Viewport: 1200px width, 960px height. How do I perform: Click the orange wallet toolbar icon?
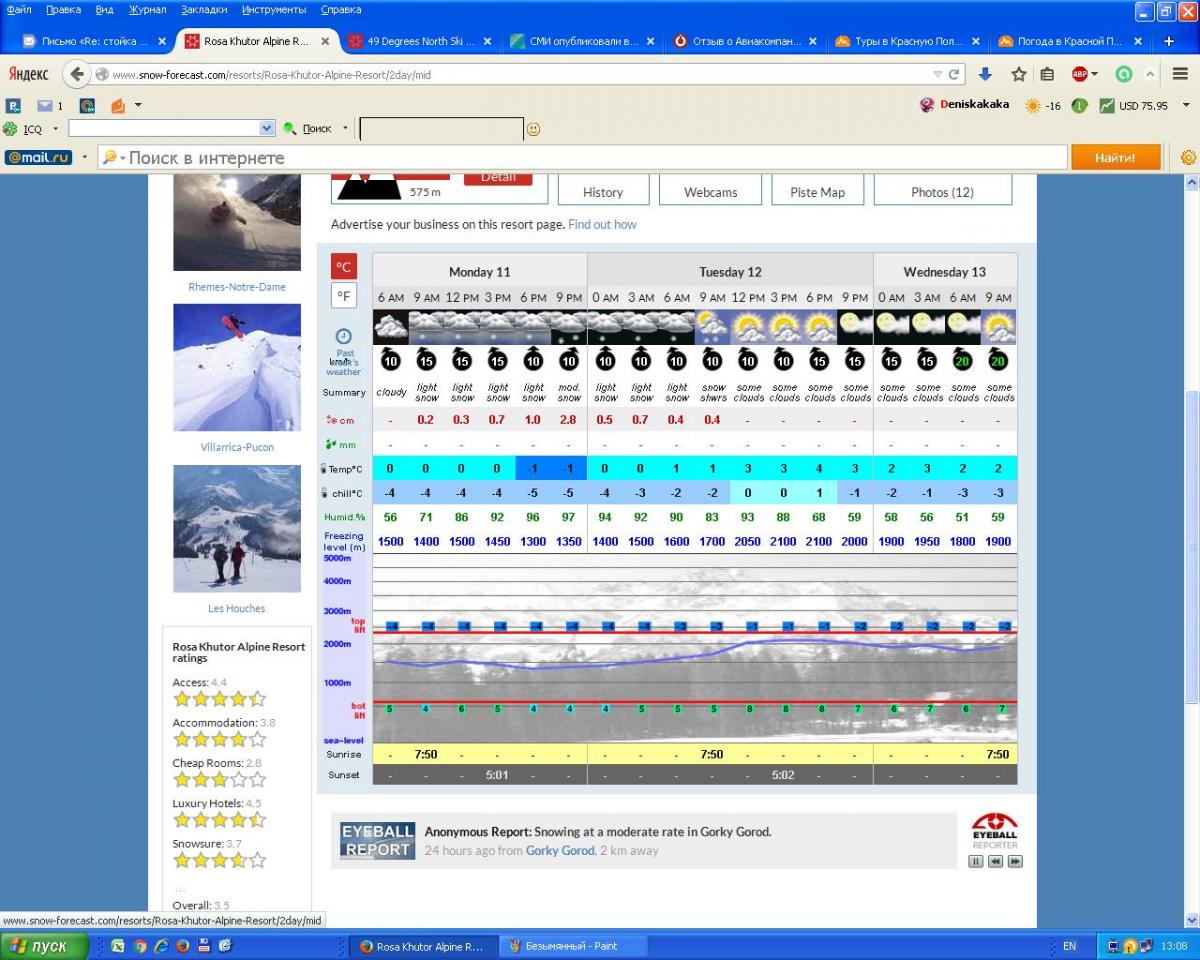(117, 105)
